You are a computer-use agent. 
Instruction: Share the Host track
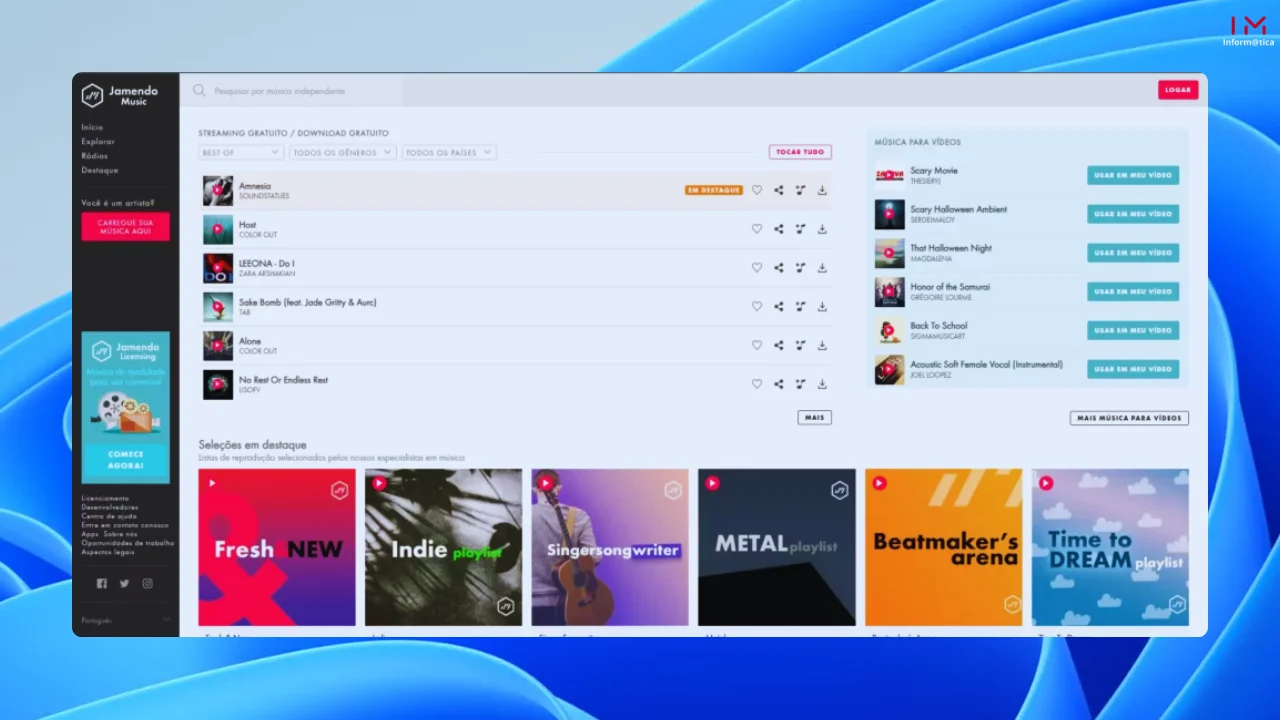point(779,229)
